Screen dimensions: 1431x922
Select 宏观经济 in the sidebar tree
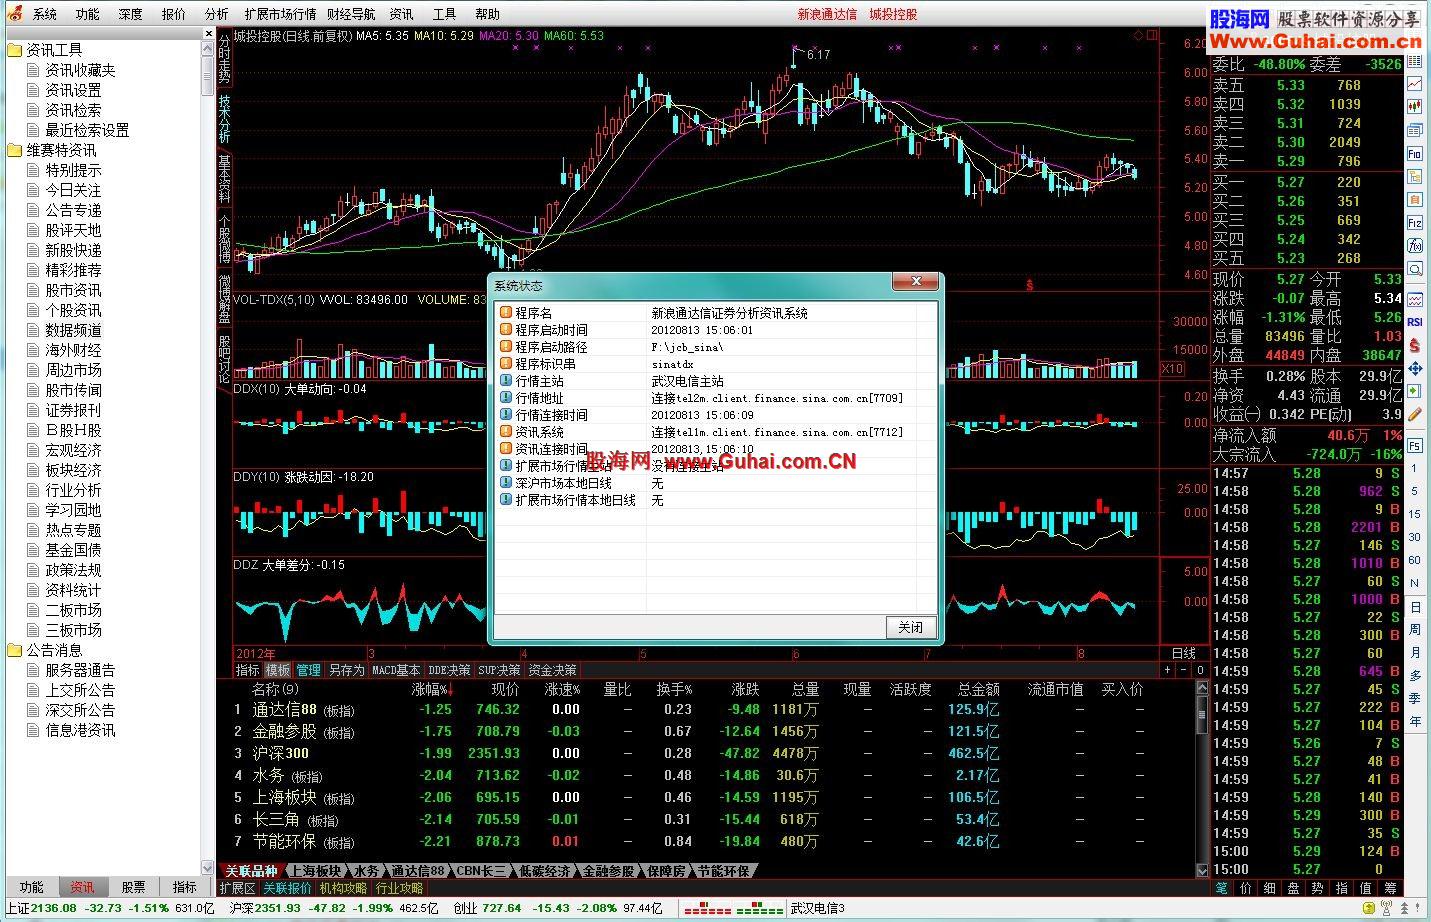(73, 450)
